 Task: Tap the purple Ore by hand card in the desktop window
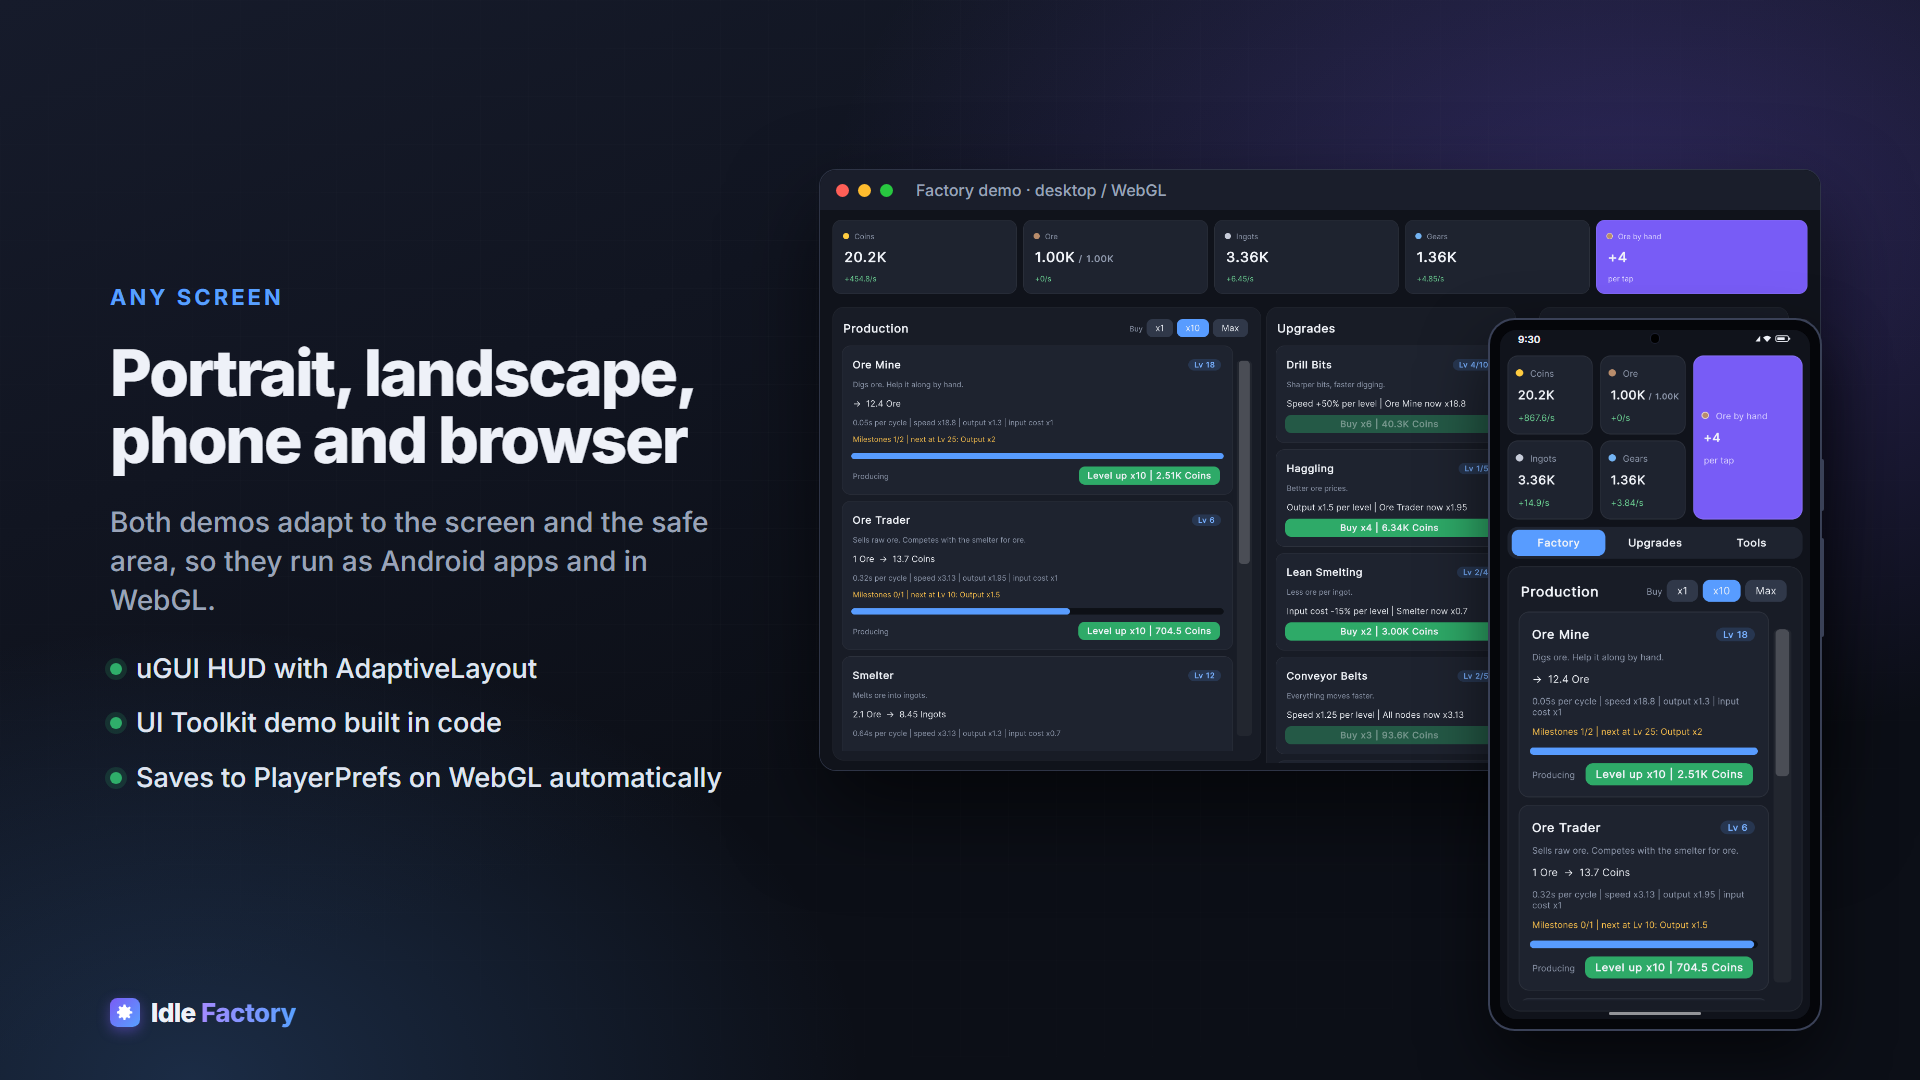point(1701,257)
